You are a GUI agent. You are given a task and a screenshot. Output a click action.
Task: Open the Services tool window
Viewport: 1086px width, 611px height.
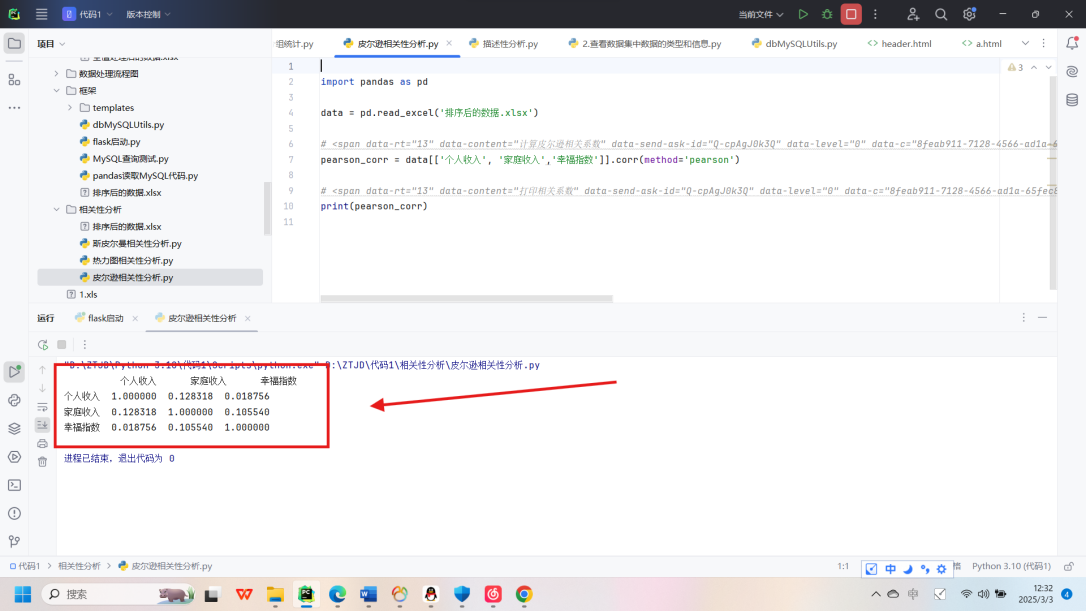[x=14, y=457]
